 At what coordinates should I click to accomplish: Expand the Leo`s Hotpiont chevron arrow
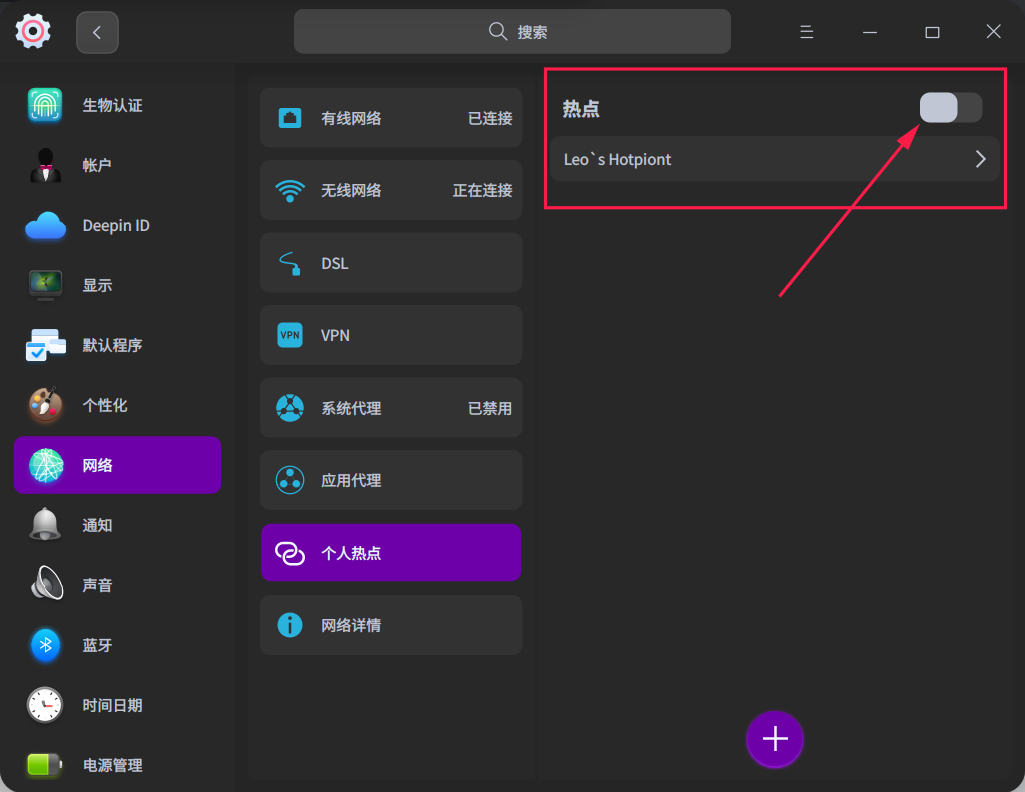980,159
